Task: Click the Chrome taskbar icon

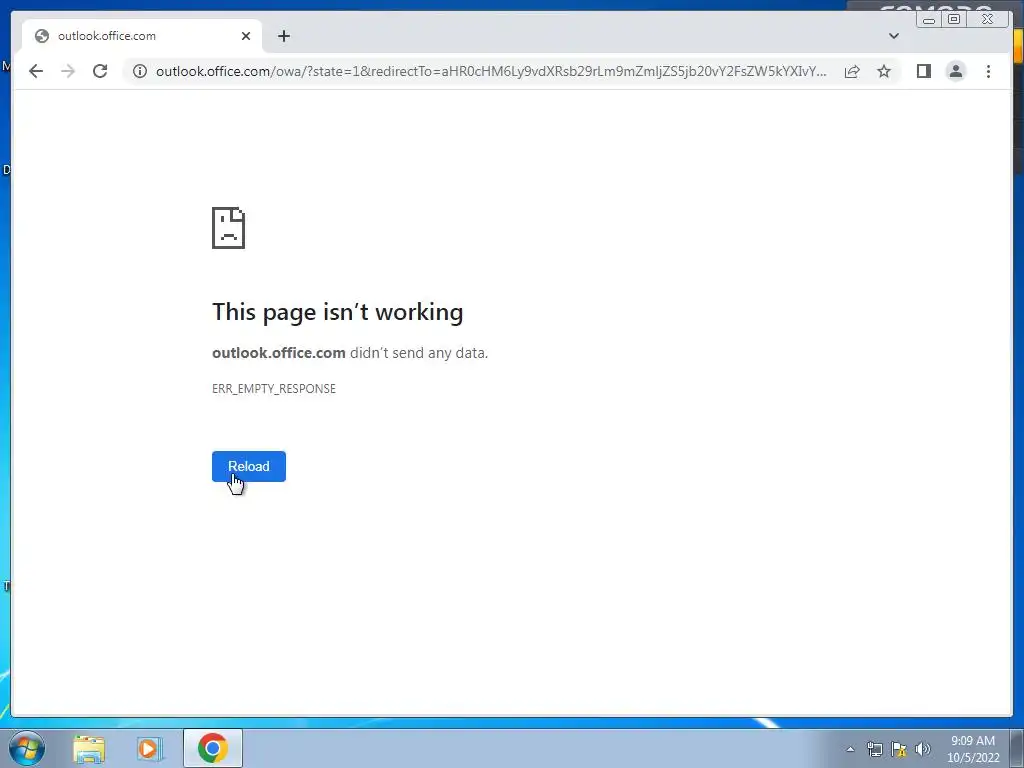Action: point(213,748)
